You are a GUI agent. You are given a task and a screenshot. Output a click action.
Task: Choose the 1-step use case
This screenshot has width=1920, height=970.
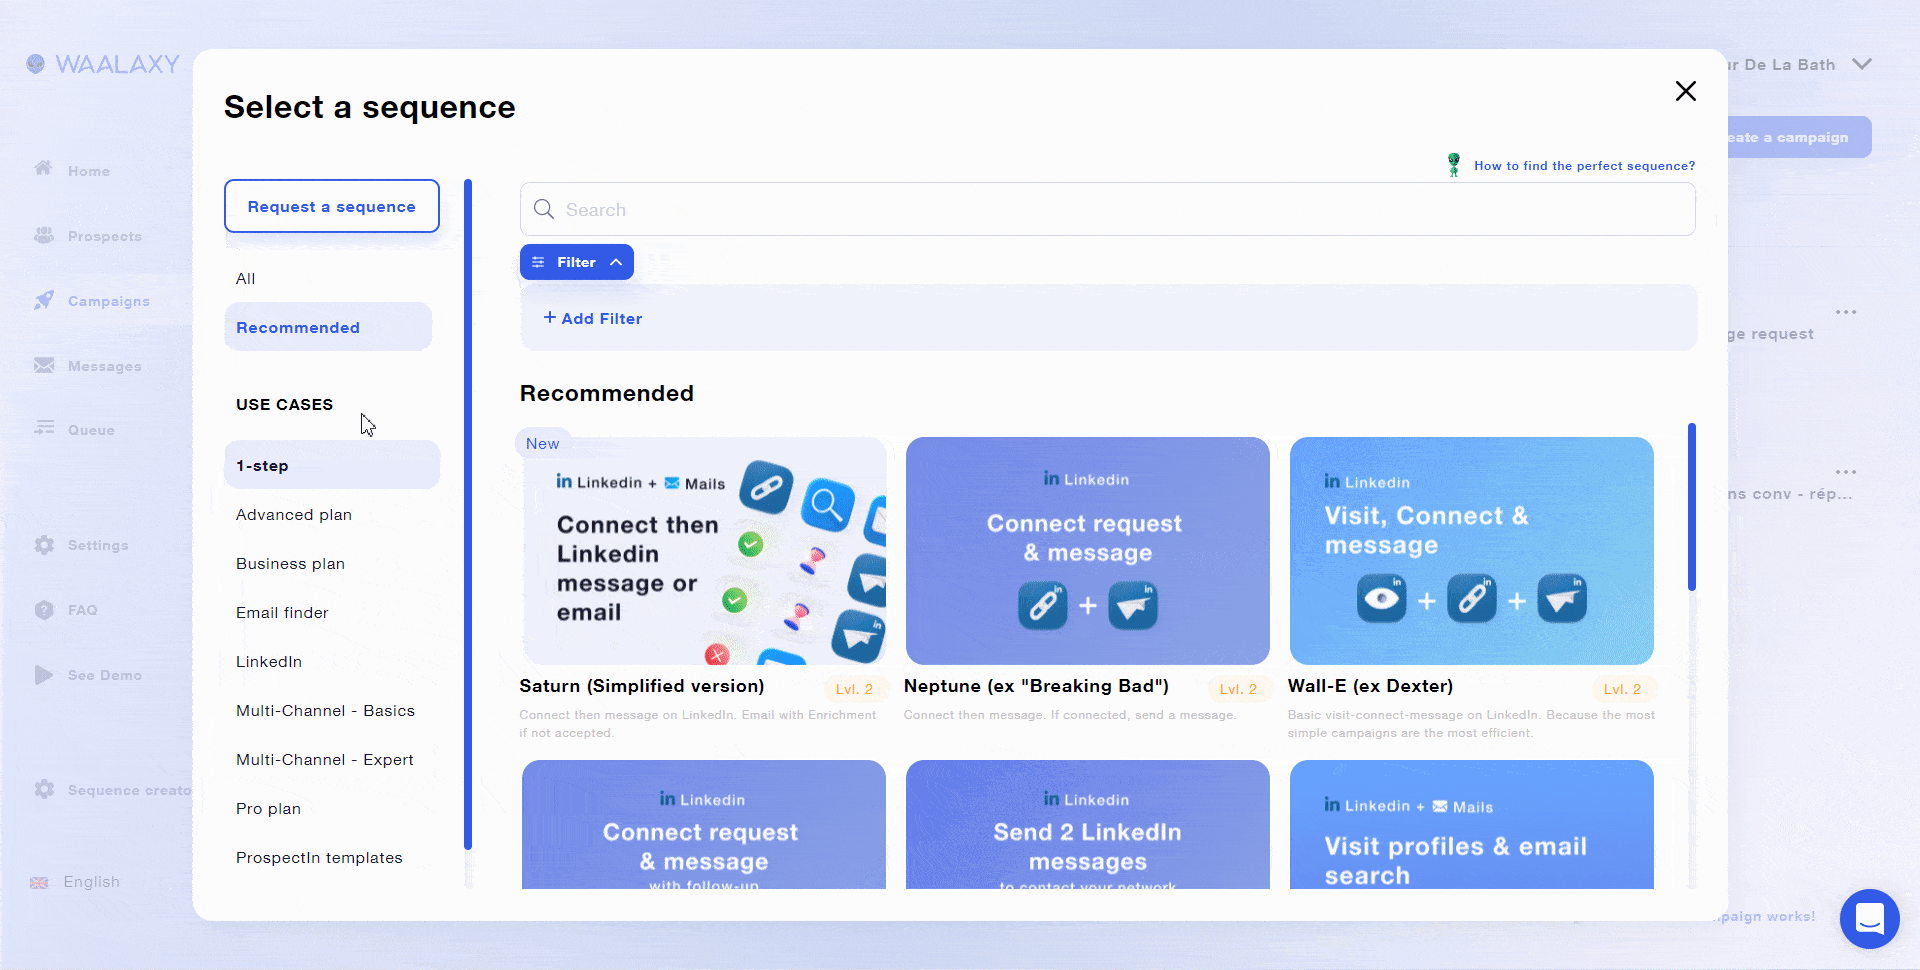tap(332, 465)
